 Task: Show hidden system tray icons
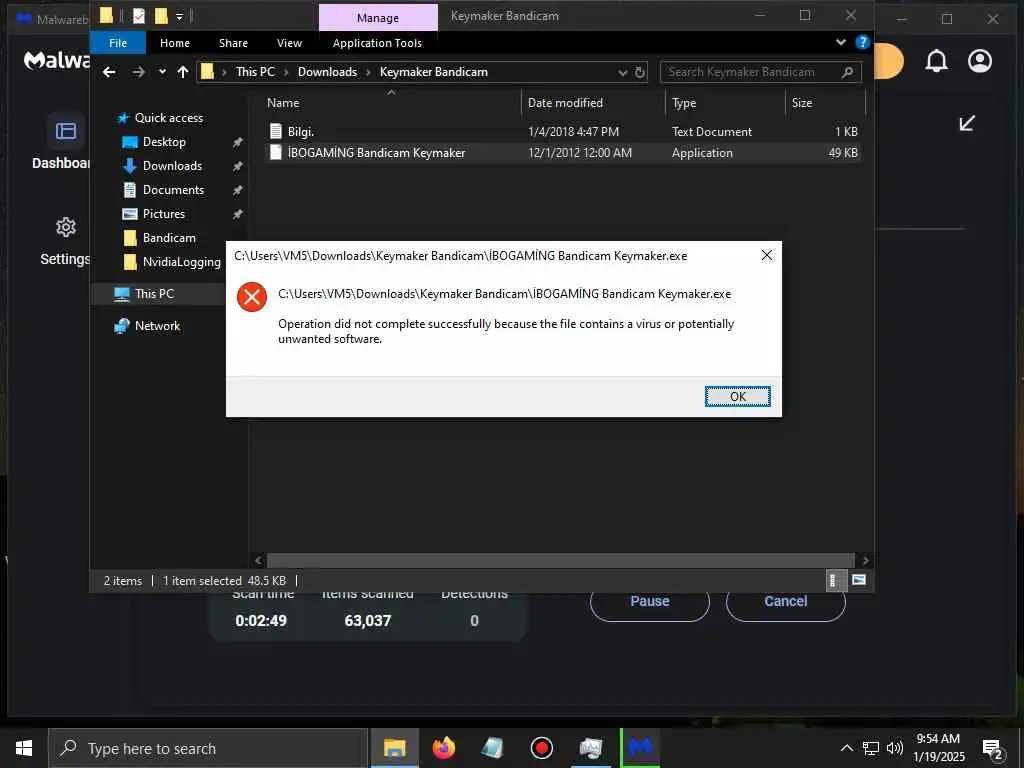846,748
